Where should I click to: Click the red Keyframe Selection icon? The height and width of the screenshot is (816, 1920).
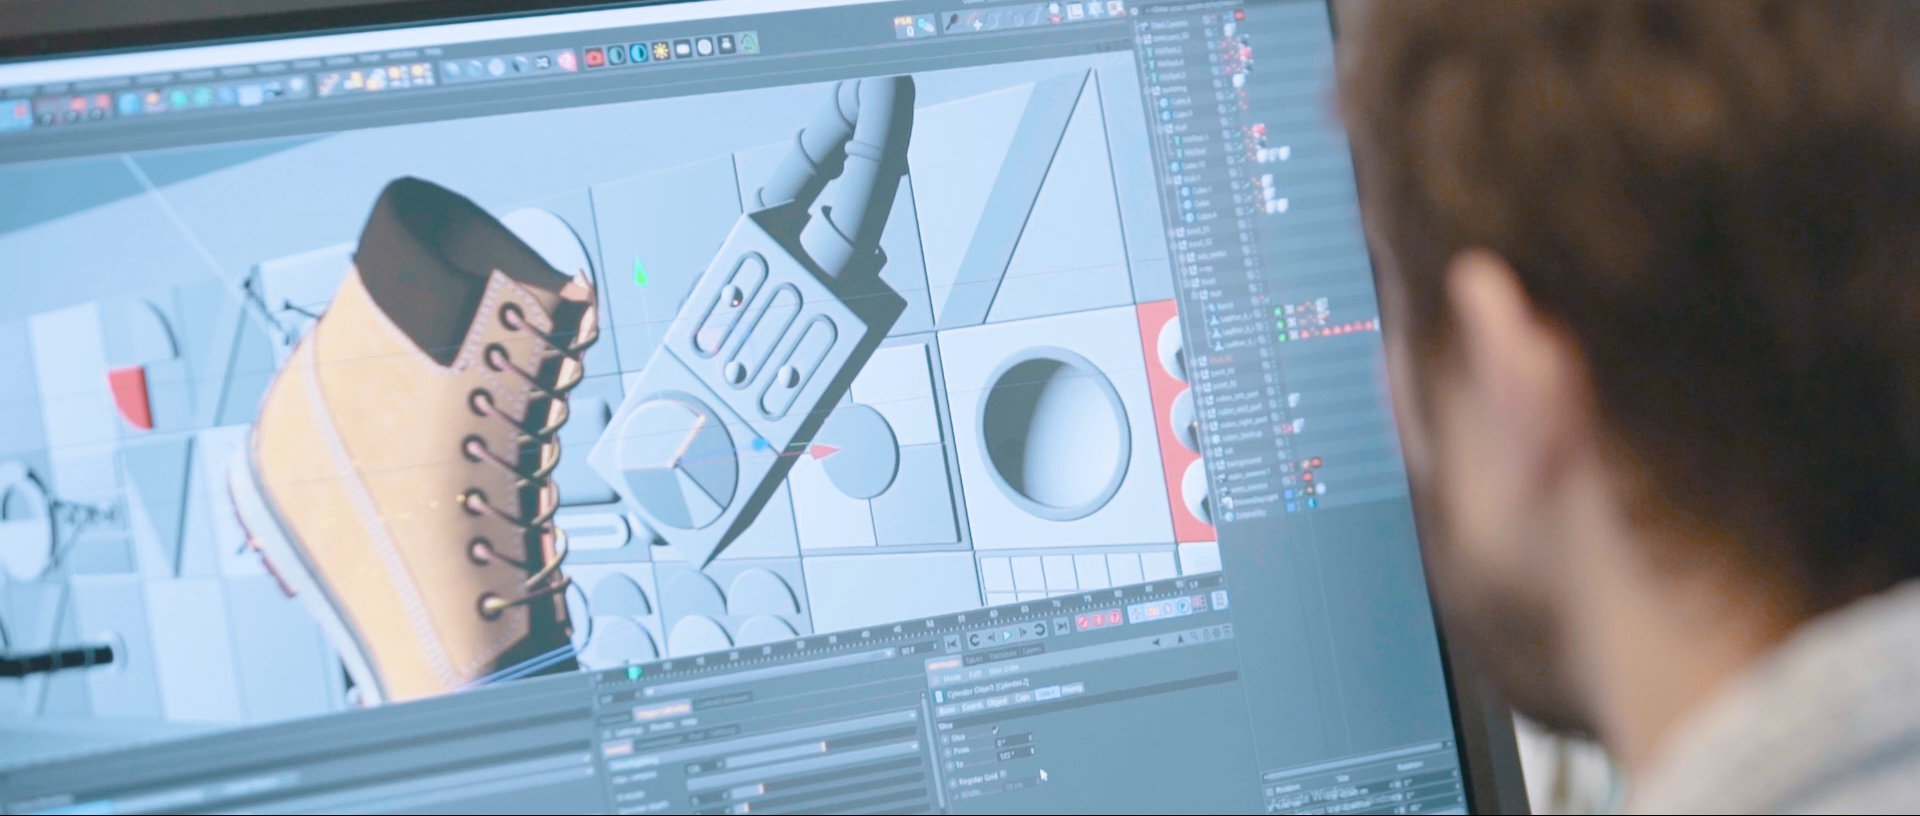coord(1114,617)
